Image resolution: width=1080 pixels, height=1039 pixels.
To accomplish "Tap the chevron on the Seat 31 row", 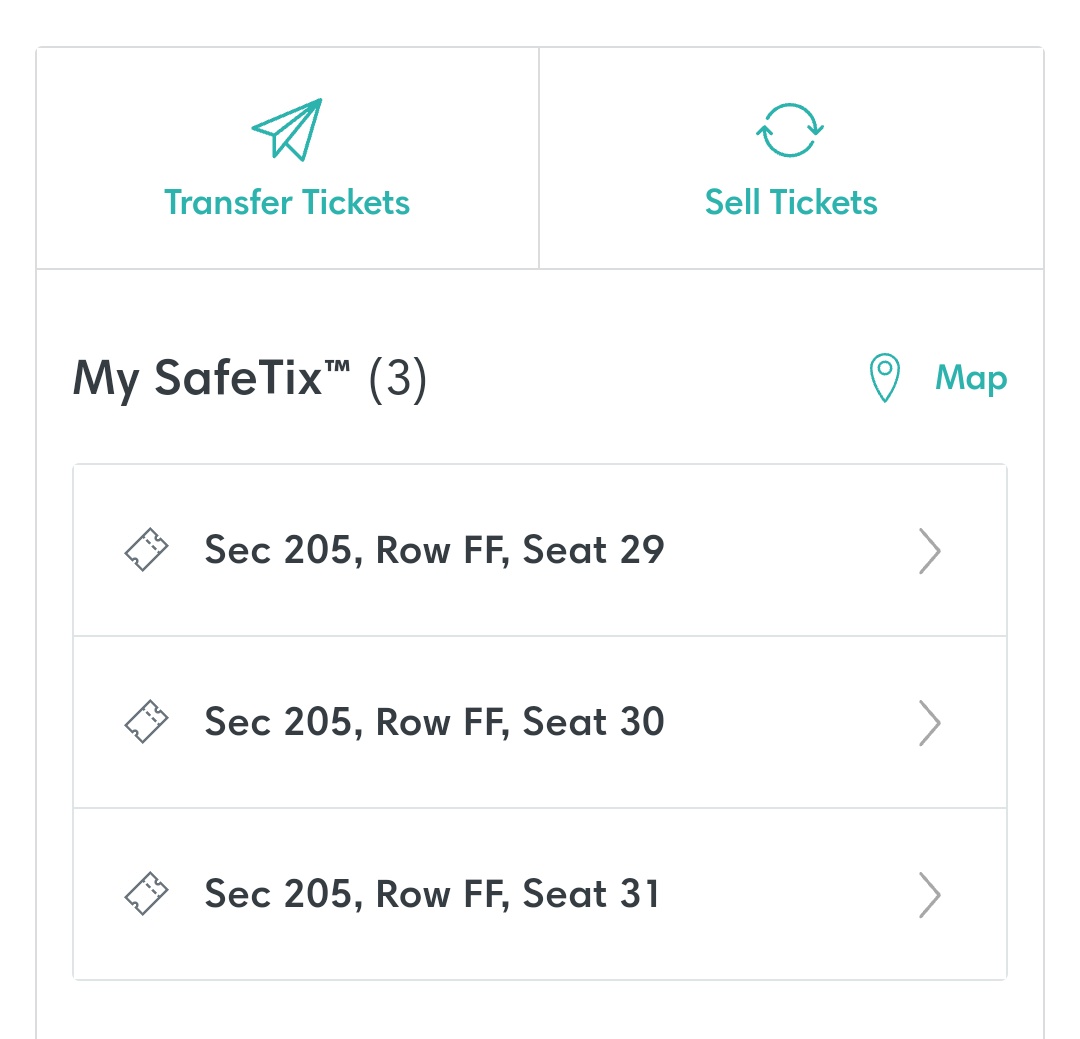I will pyautogui.click(x=929, y=895).
